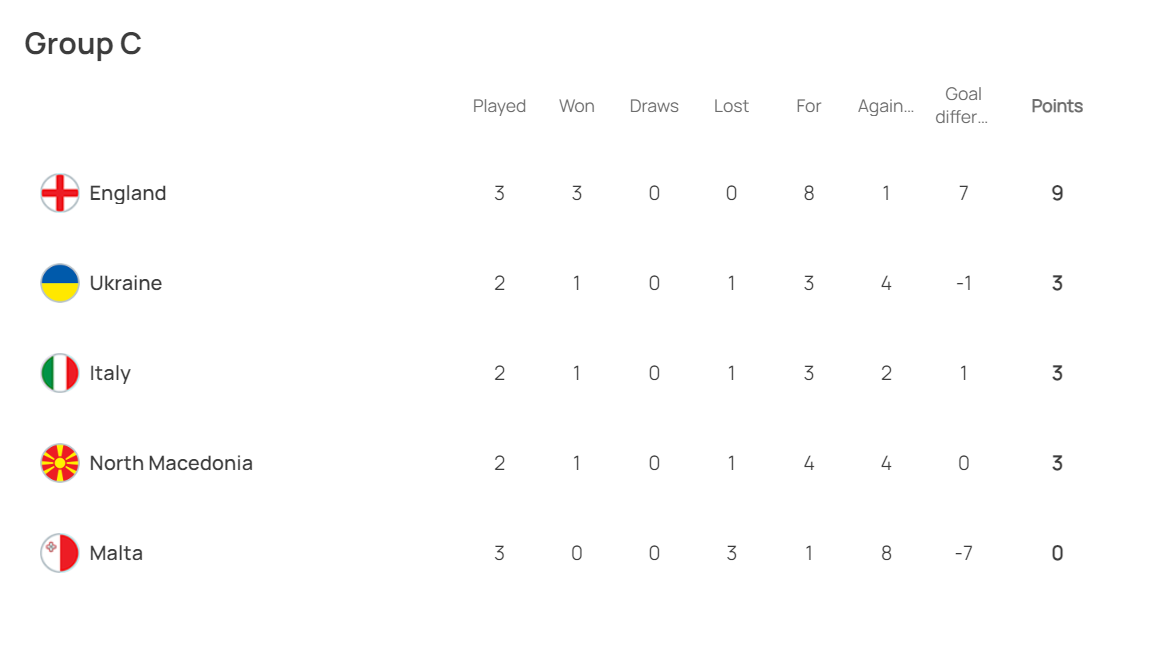Click the Lost column header
The height and width of the screenshot is (648, 1152).
point(731,106)
